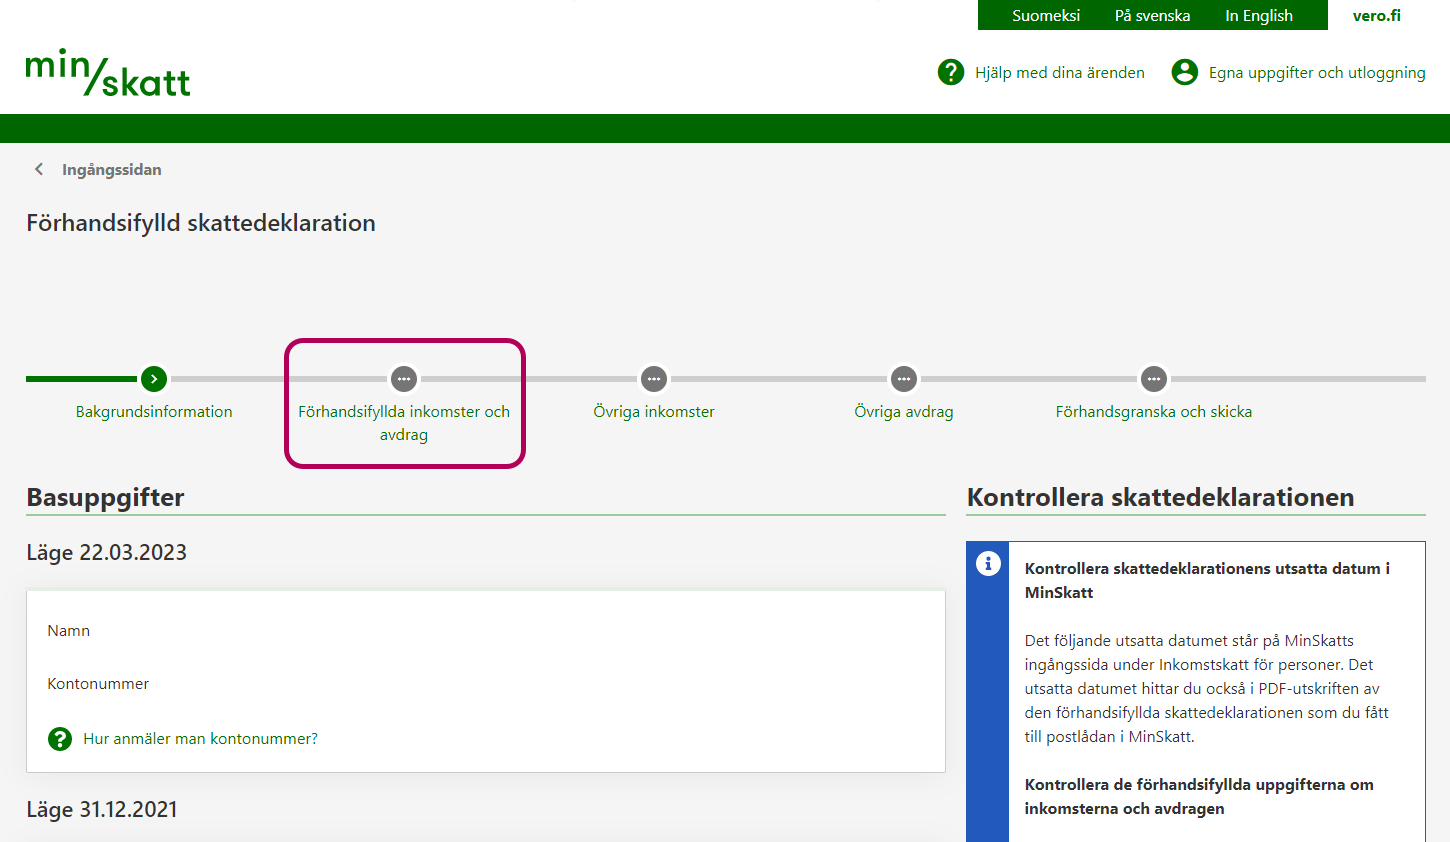Click the back chevron beside Ingångssidan

point(39,169)
